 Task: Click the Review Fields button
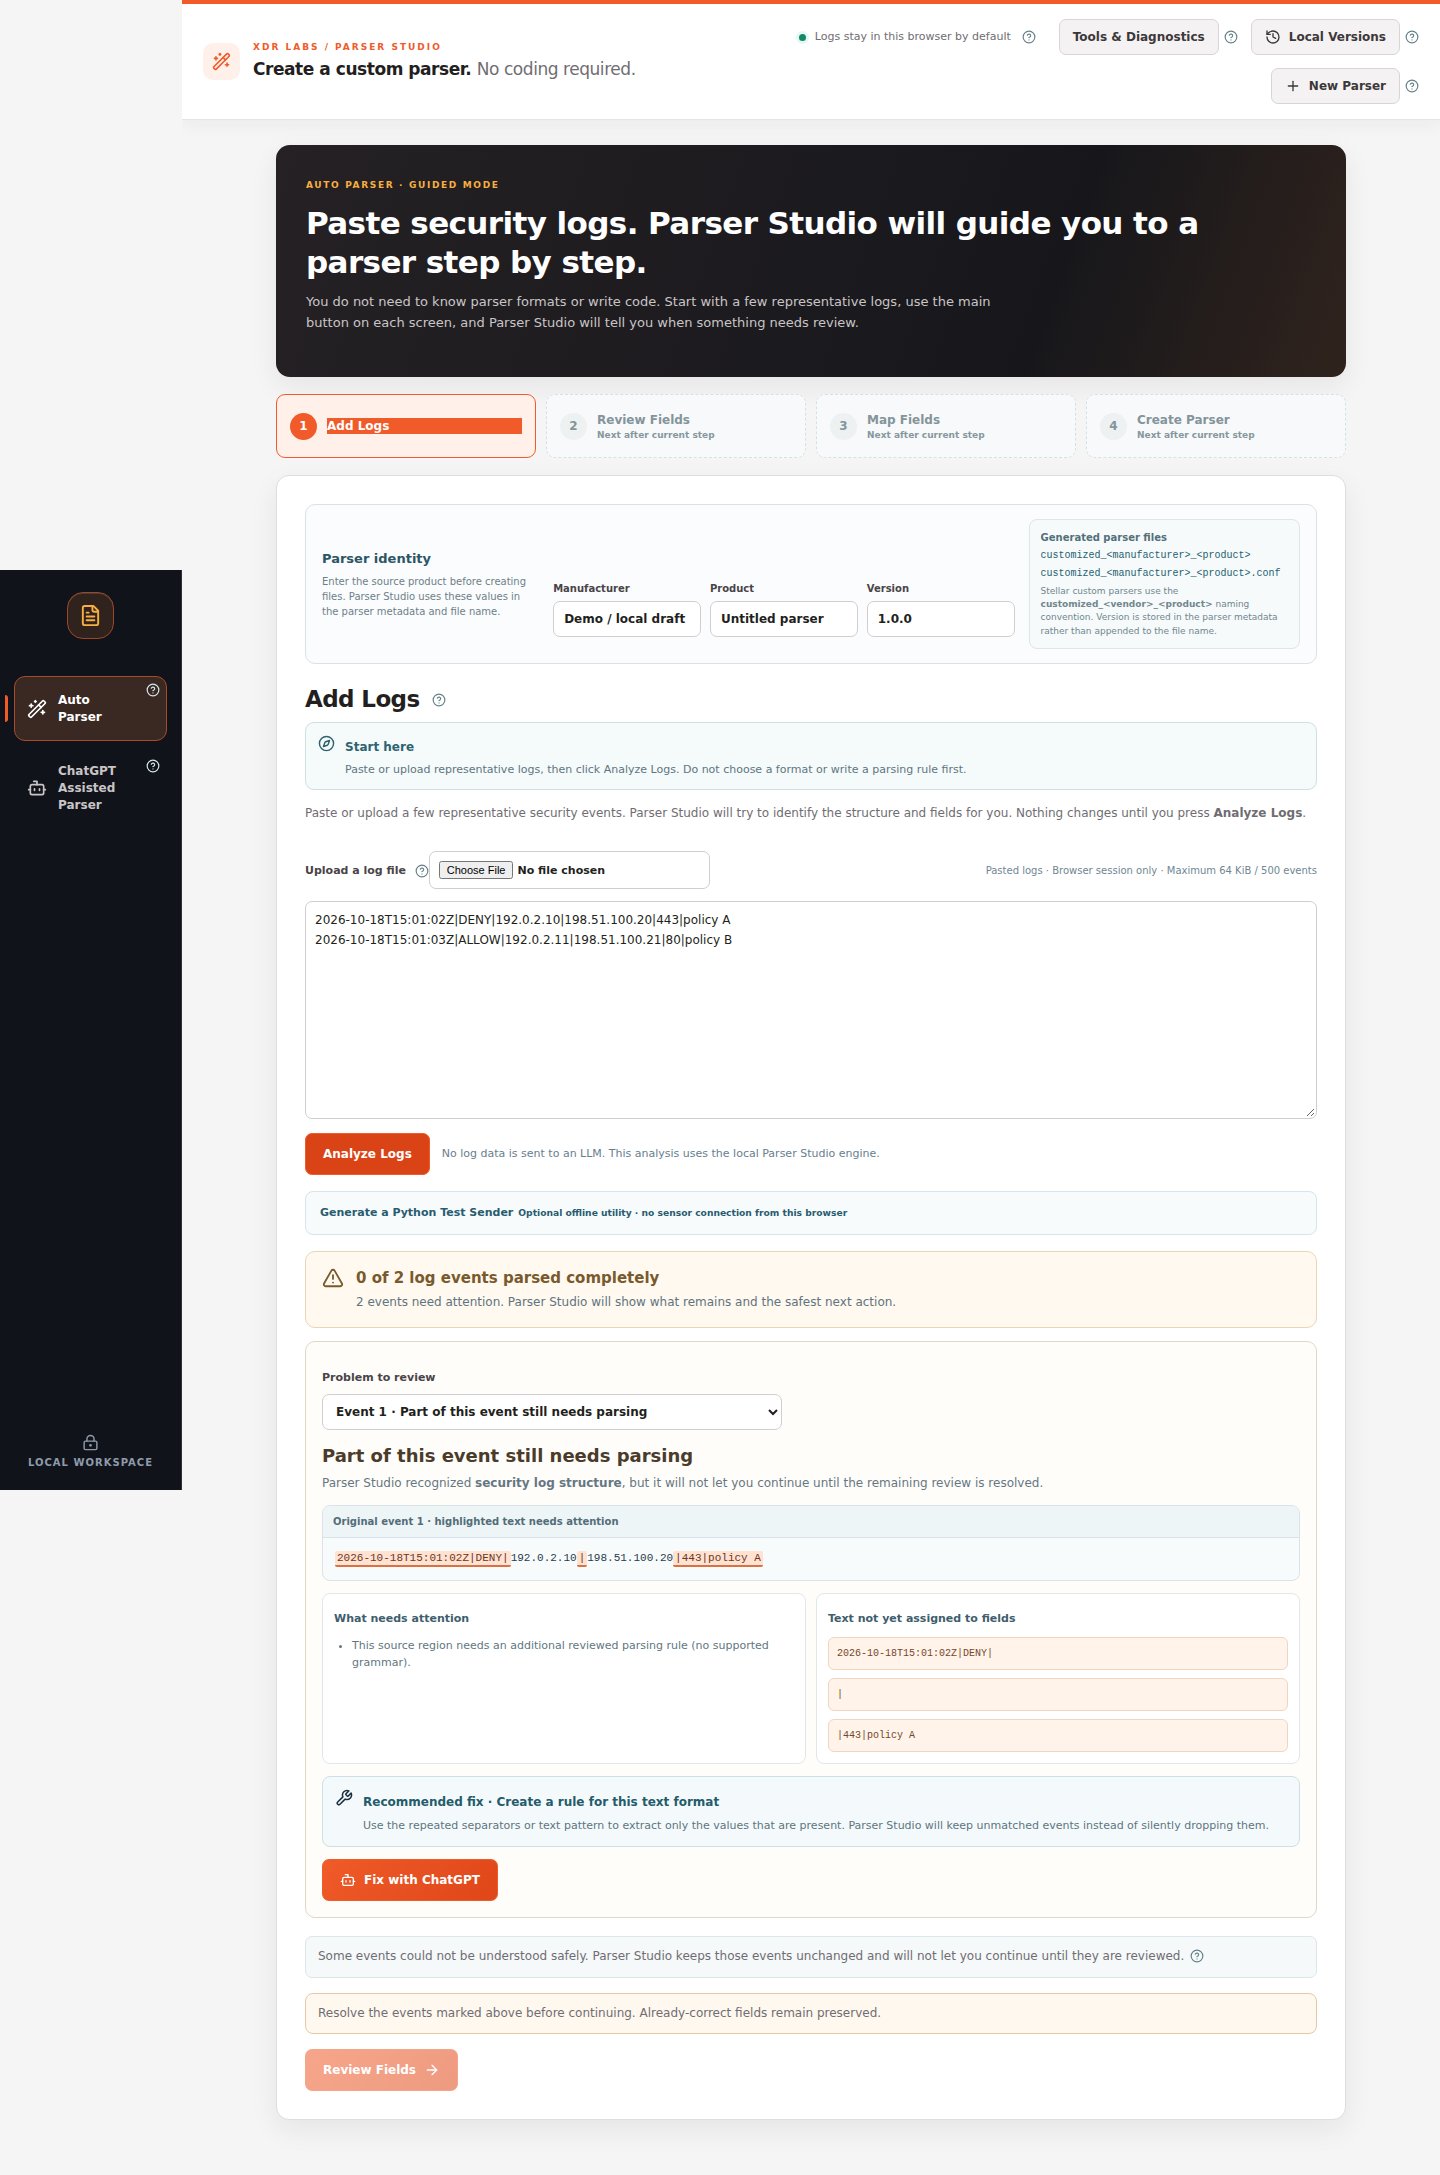(381, 2070)
